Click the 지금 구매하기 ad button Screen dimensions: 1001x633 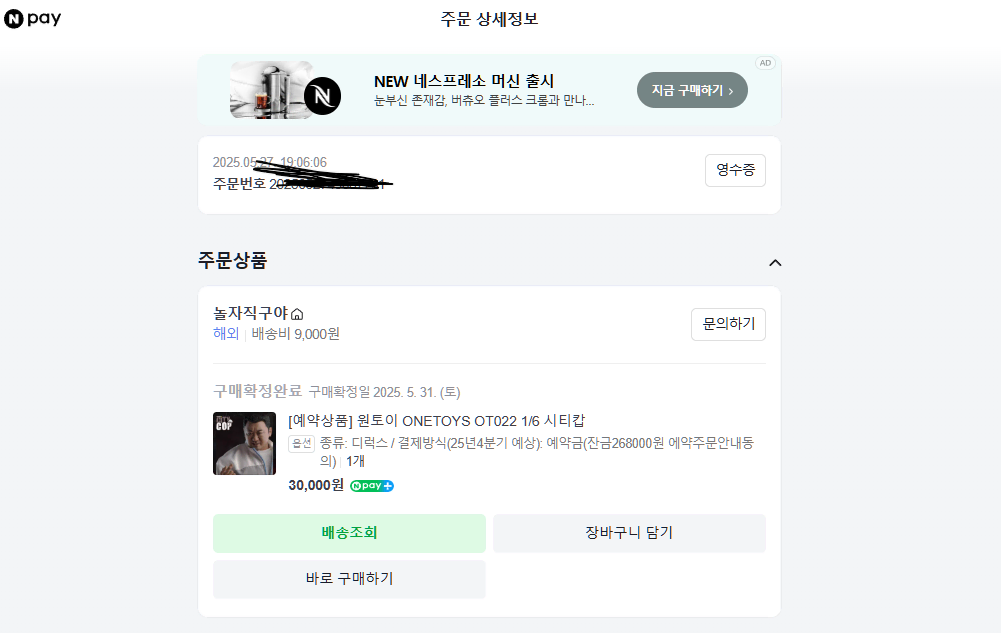tap(691, 89)
